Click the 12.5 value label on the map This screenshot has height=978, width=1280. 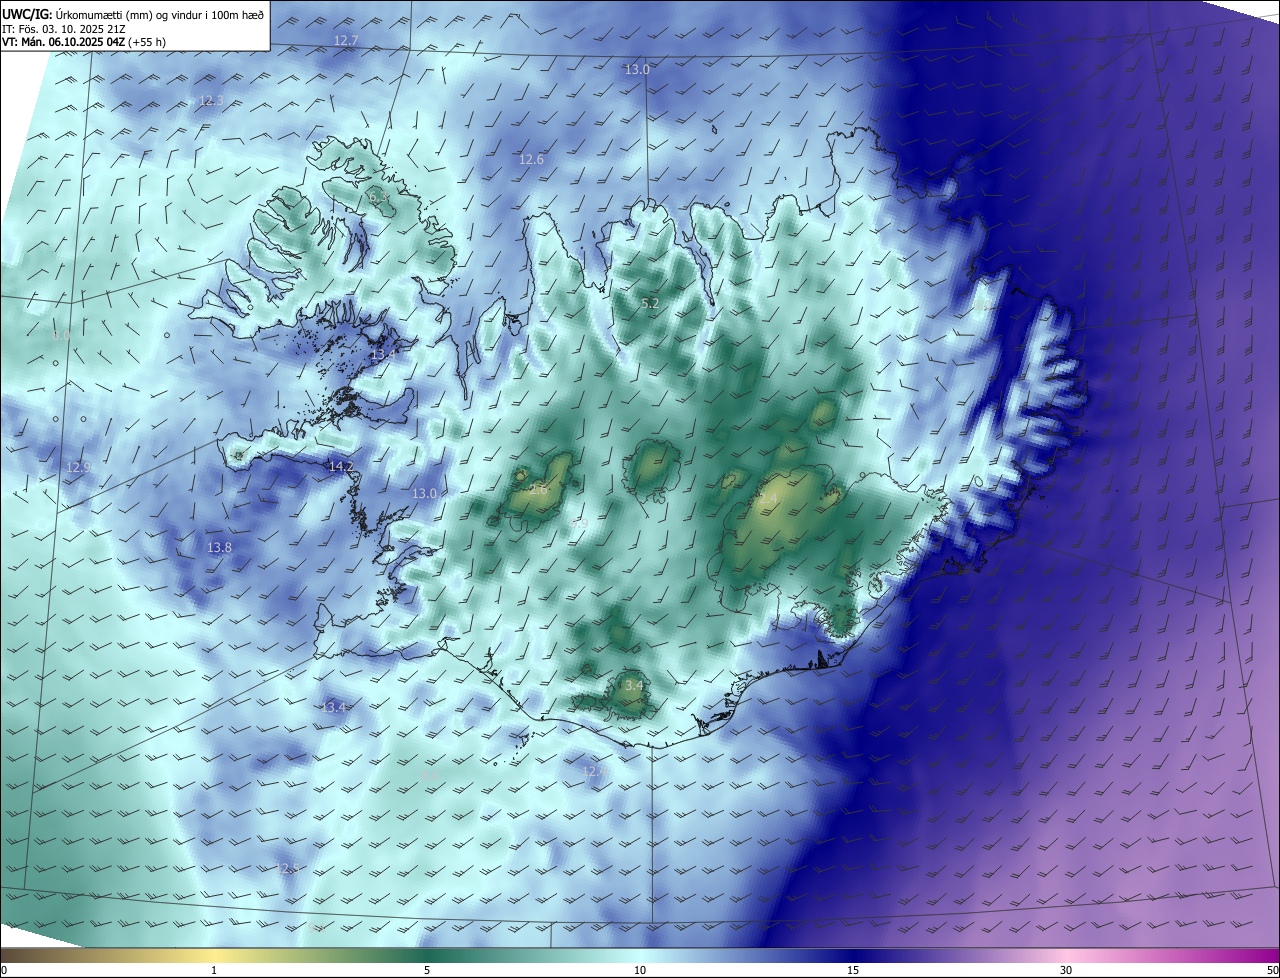pos(287,869)
